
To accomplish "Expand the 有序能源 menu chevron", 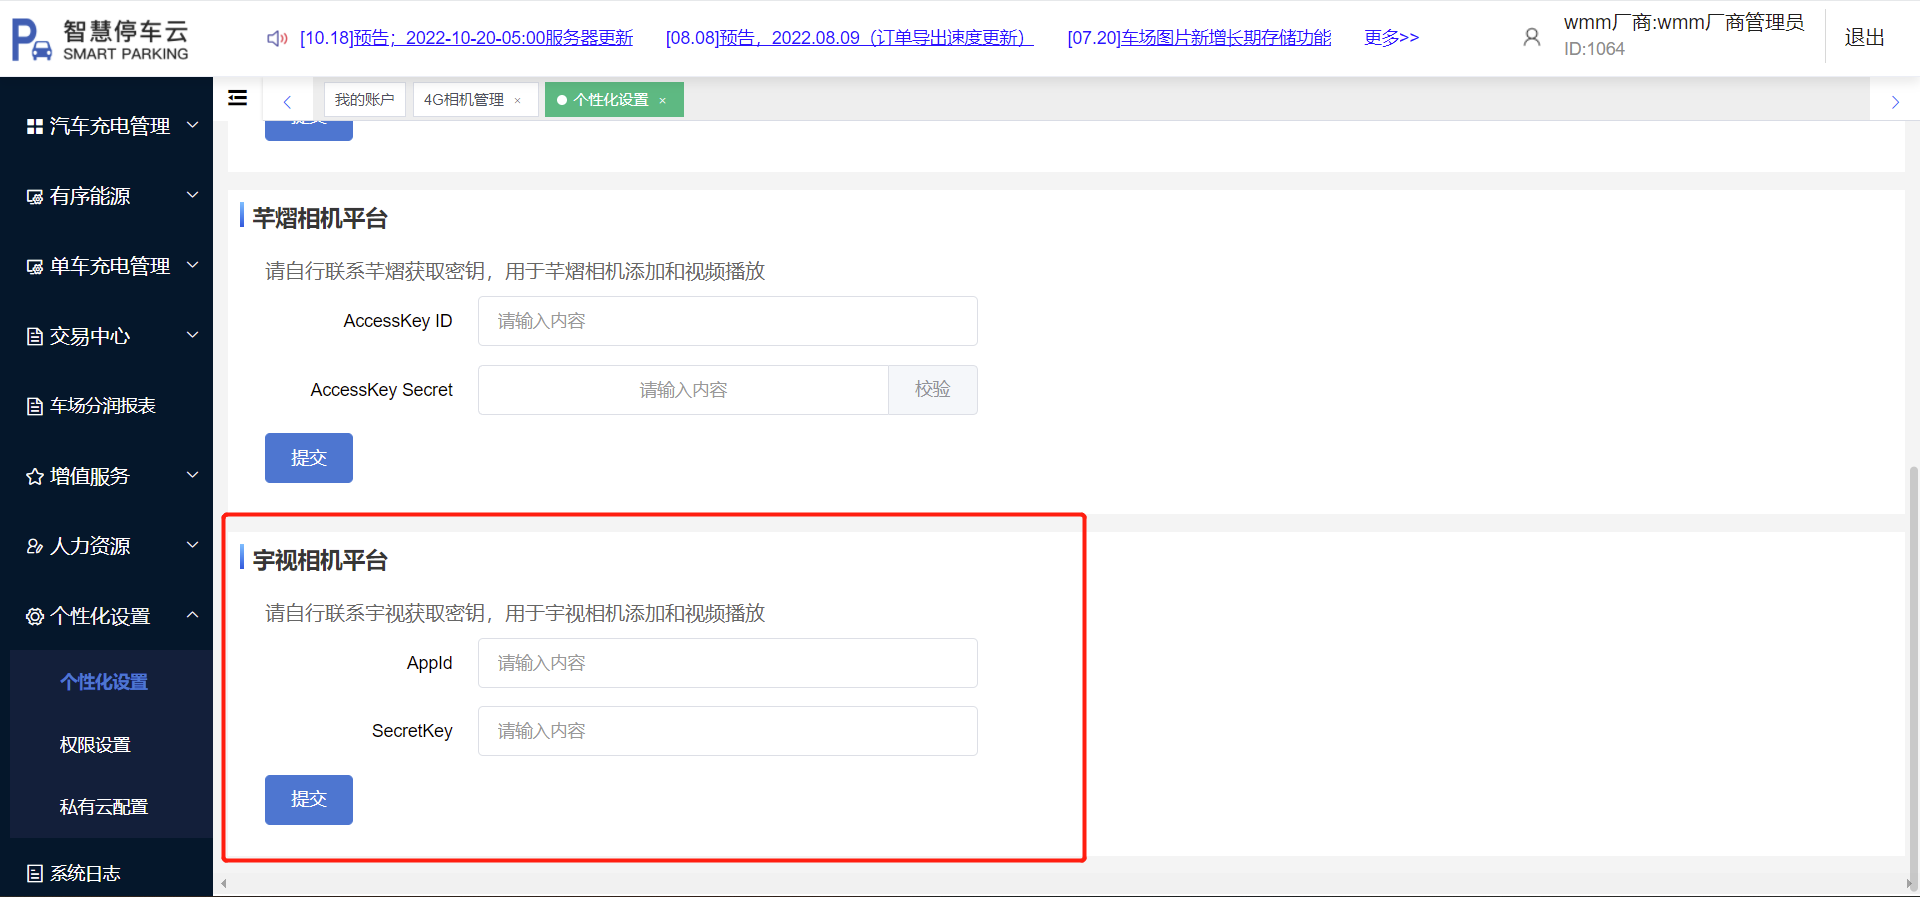I will point(193,195).
